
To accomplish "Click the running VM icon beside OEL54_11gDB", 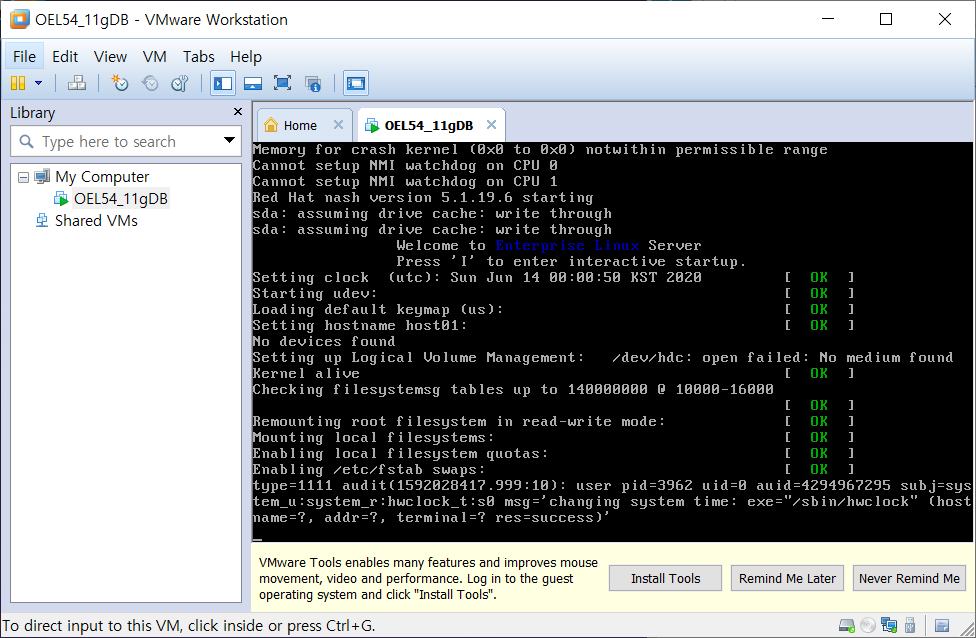I will point(61,199).
